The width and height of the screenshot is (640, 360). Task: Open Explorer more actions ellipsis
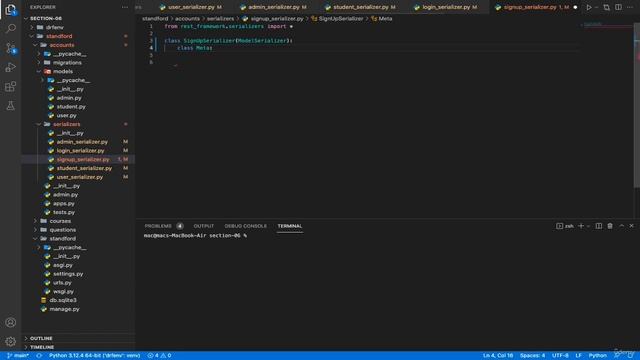[124, 7]
